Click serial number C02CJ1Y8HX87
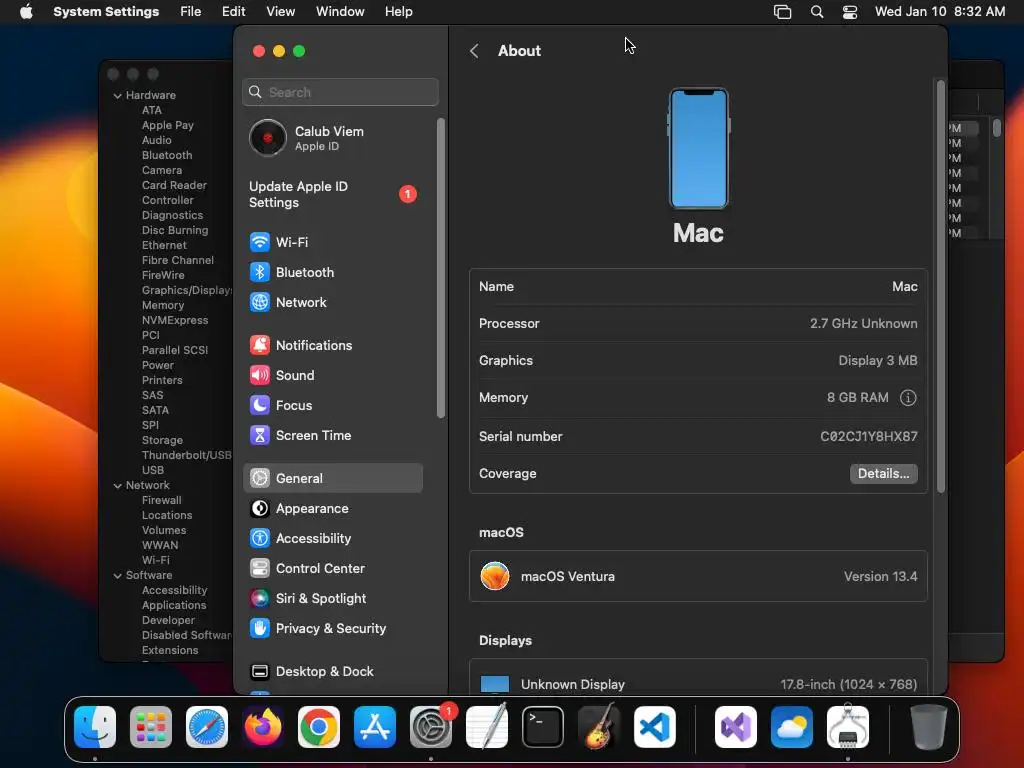This screenshot has height=768, width=1024. 869,436
